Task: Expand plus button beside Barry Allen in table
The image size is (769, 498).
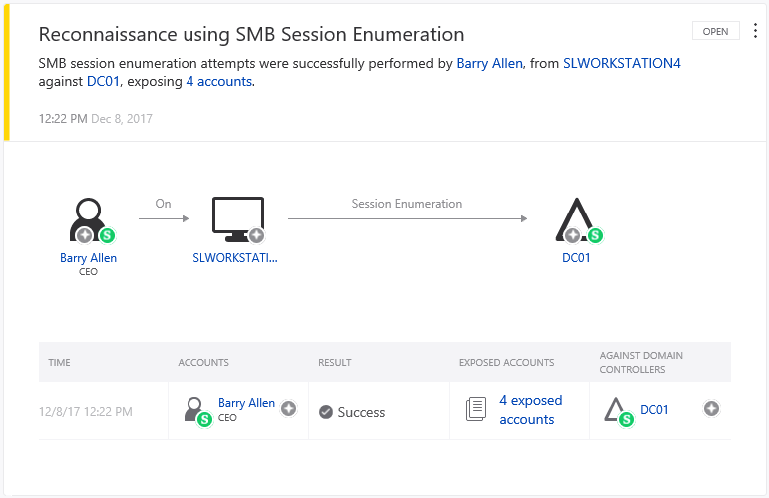Action: click(289, 408)
